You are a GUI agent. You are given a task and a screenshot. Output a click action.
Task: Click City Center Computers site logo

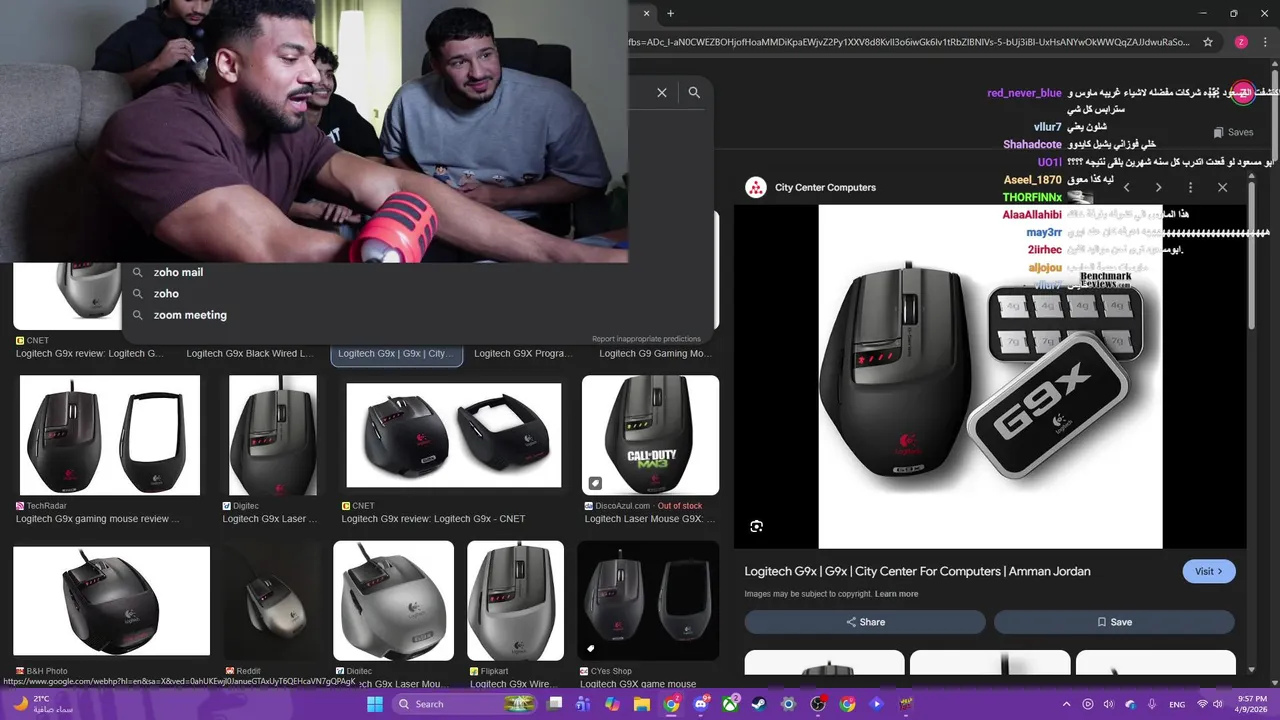click(756, 187)
